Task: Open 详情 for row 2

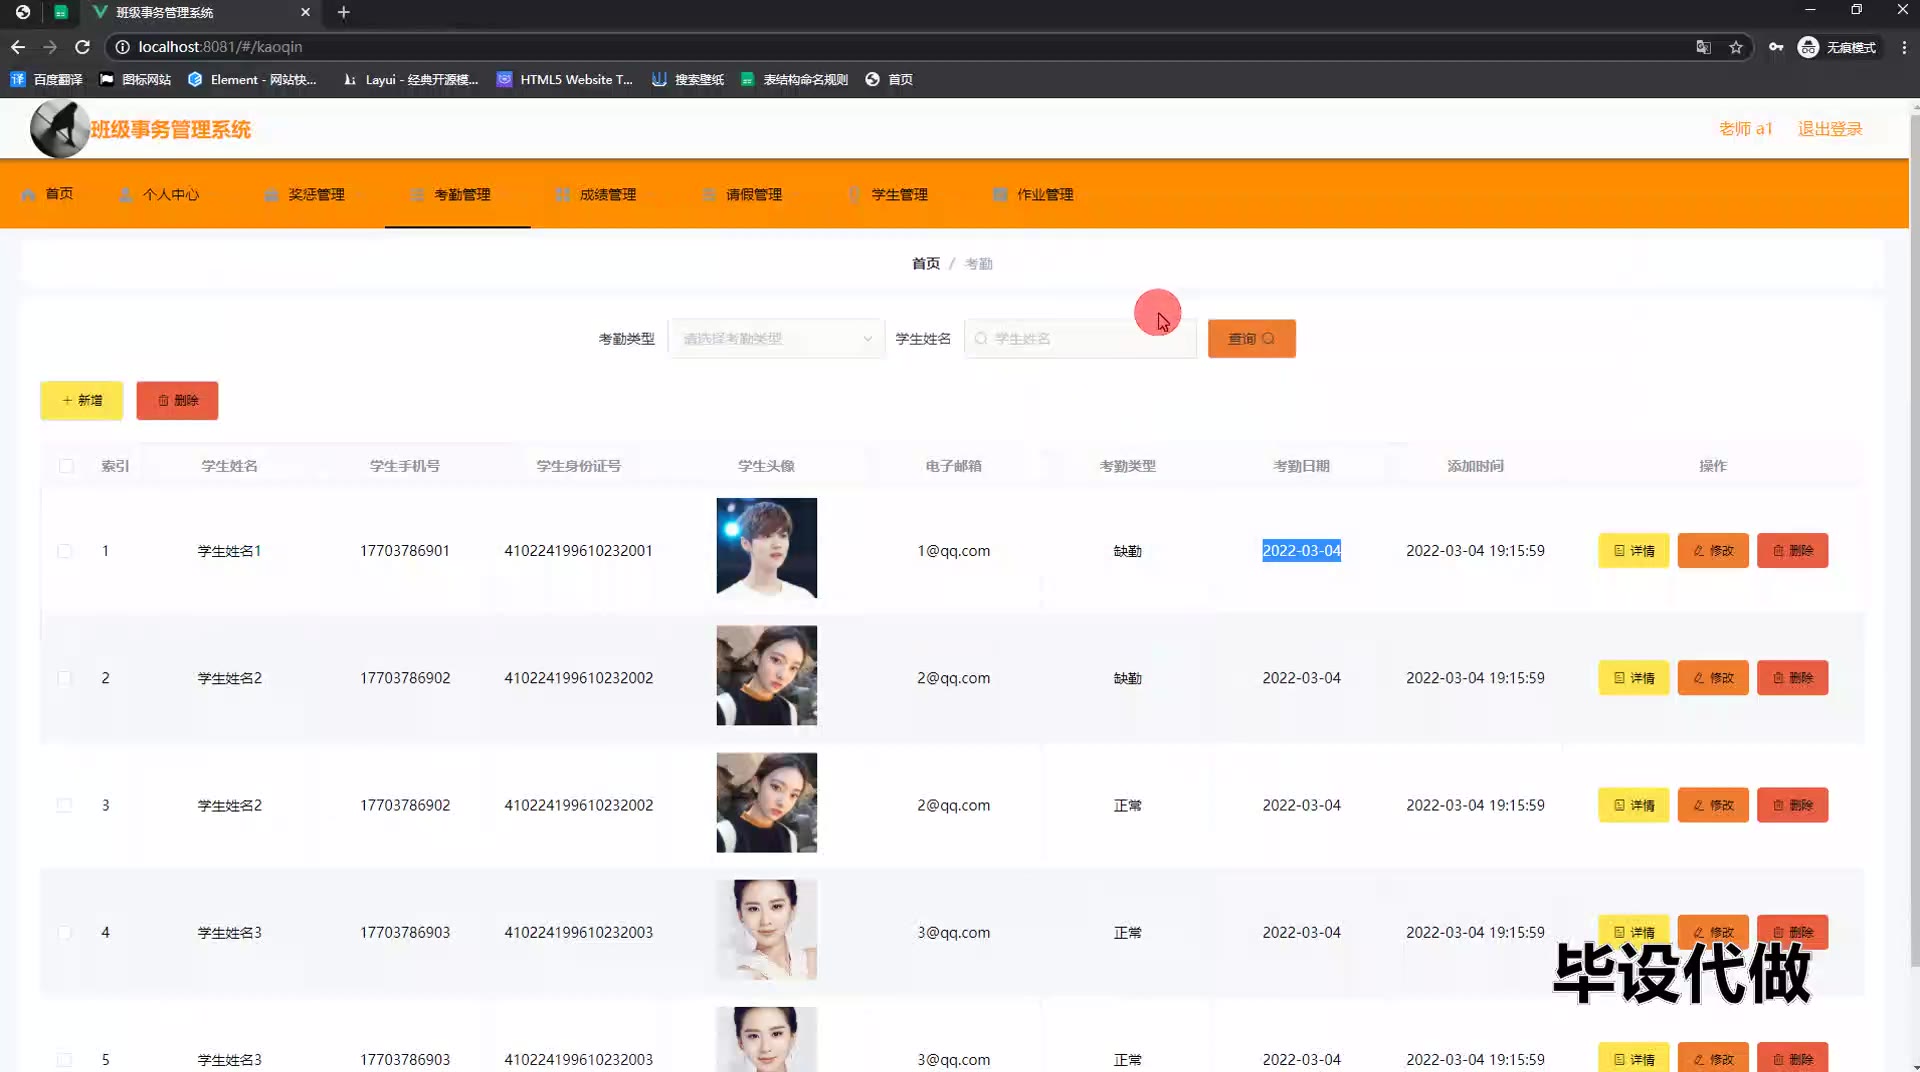Action: pyautogui.click(x=1634, y=678)
